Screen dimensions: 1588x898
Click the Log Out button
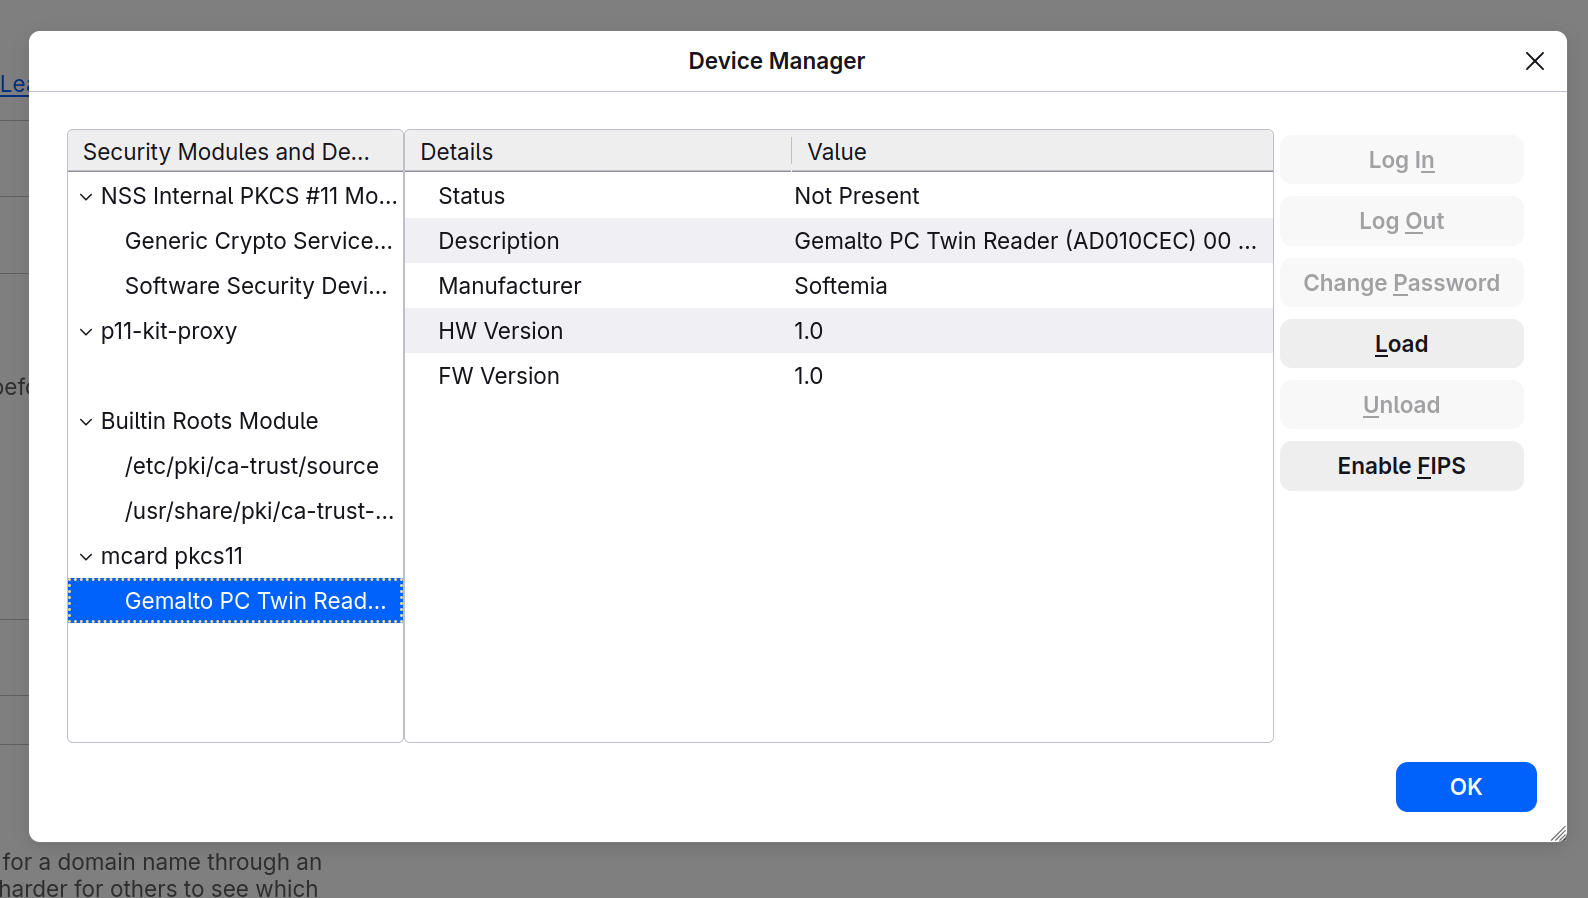coord(1401,221)
